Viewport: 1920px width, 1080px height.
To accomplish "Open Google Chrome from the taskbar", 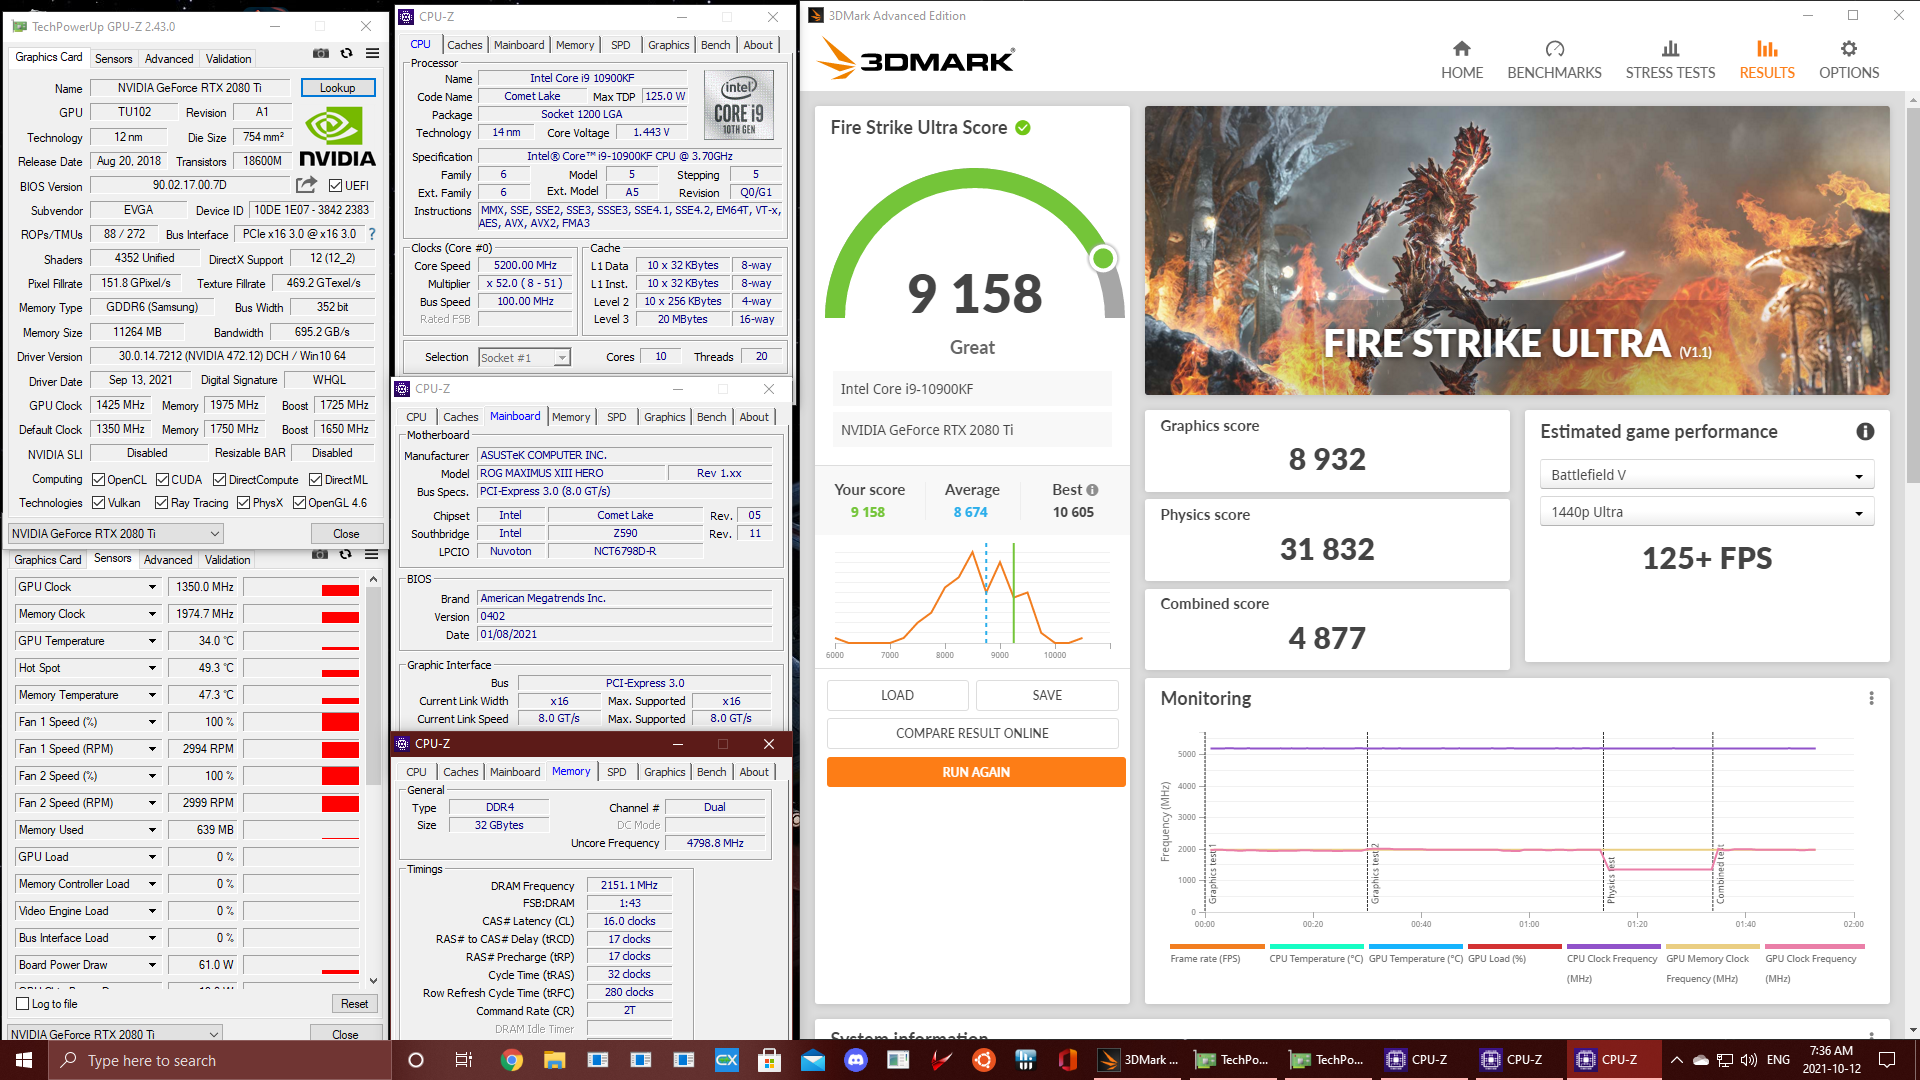I will 512,1060.
